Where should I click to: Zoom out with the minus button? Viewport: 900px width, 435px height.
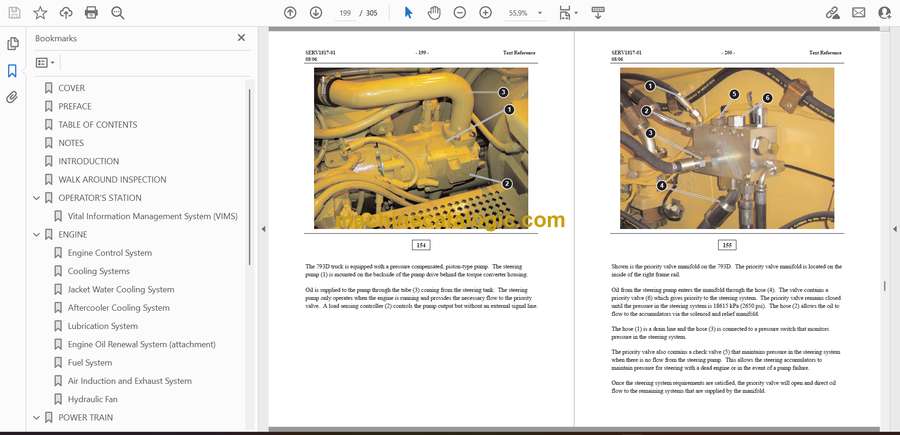point(460,13)
